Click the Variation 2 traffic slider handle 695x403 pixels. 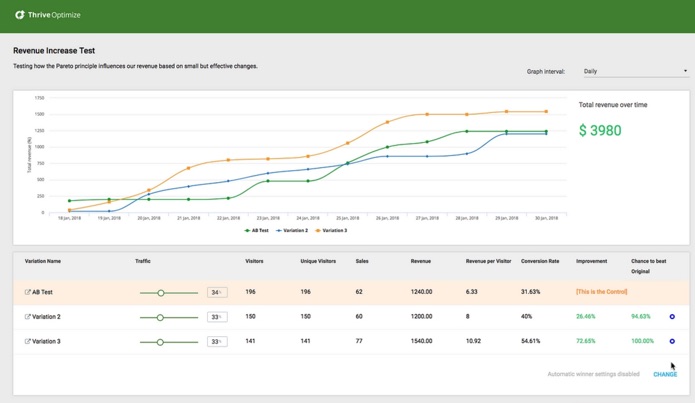pos(160,317)
